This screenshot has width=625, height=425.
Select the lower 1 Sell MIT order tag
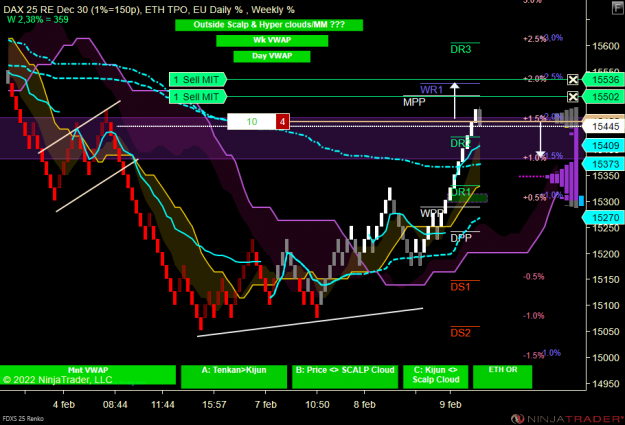[x=198, y=97]
